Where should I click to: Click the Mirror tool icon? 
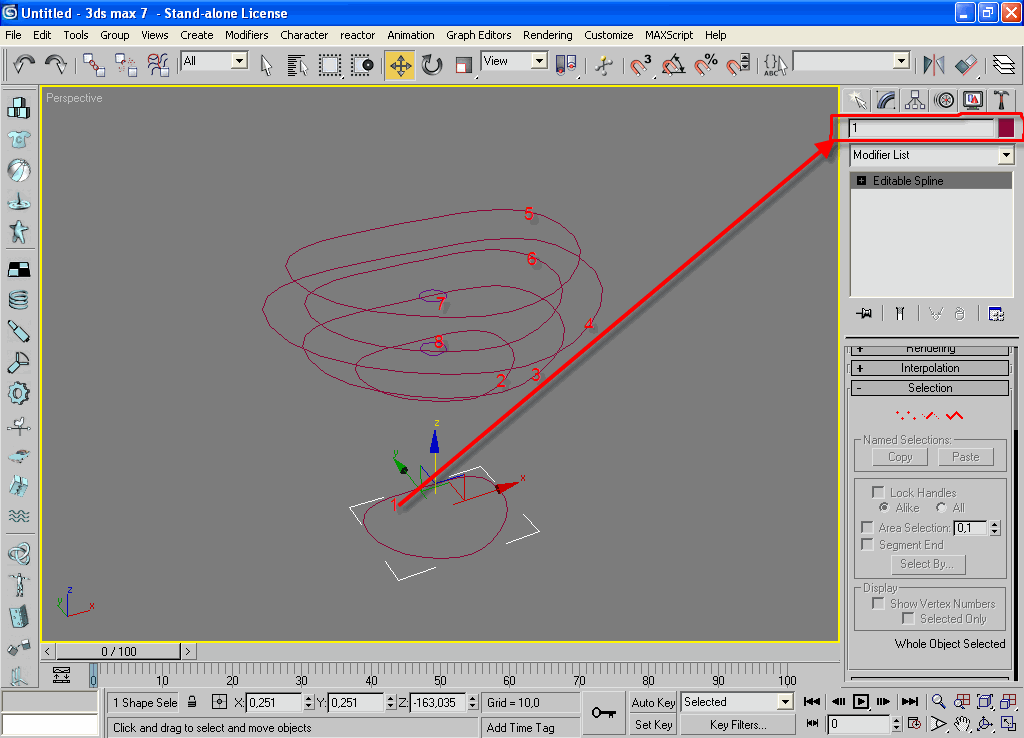pos(933,65)
